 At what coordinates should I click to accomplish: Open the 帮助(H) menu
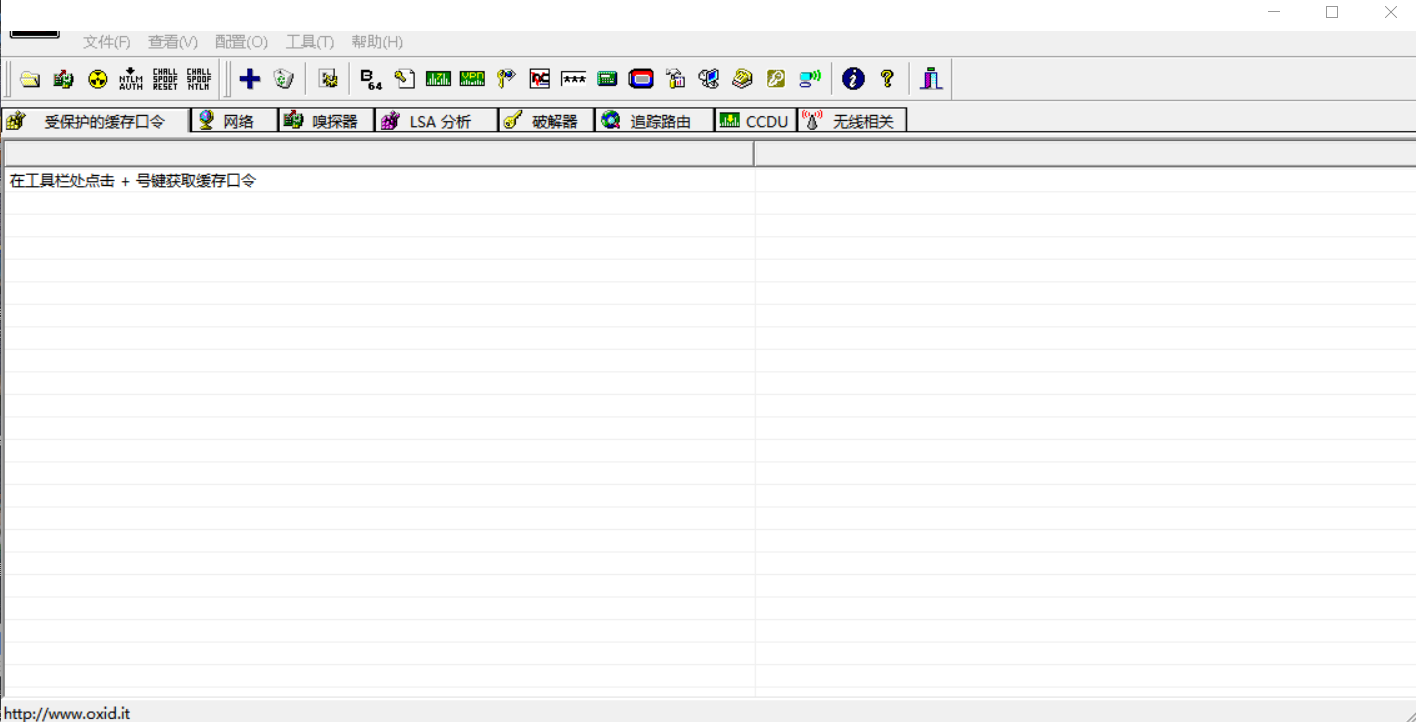(x=377, y=42)
